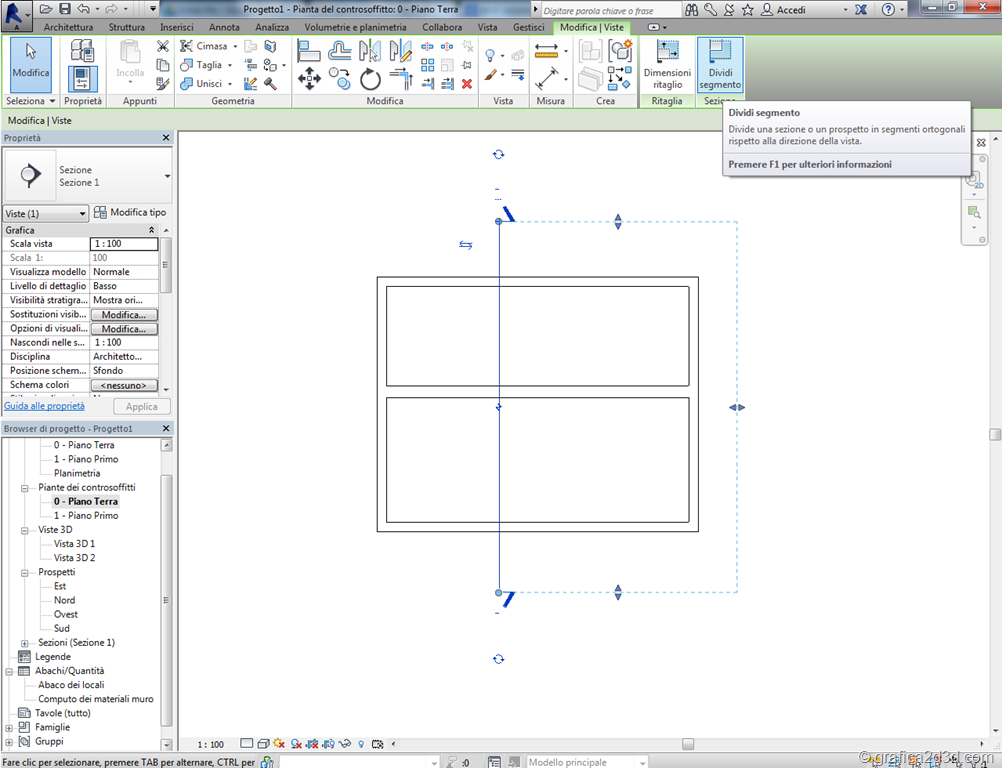Click the red X delete icon
The image size is (1002, 768).
point(467,83)
